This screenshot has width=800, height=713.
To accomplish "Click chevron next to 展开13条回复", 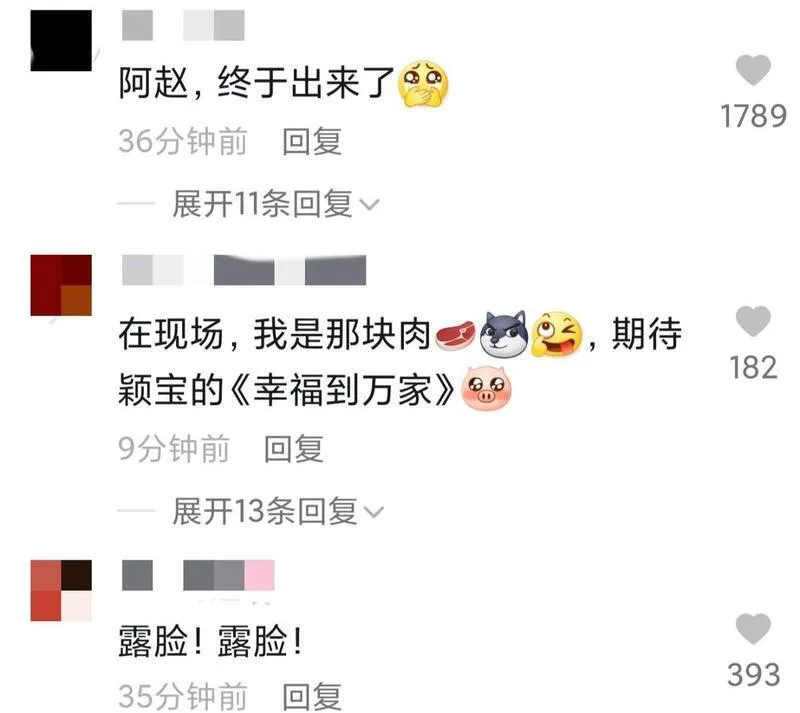I will coord(374,511).
